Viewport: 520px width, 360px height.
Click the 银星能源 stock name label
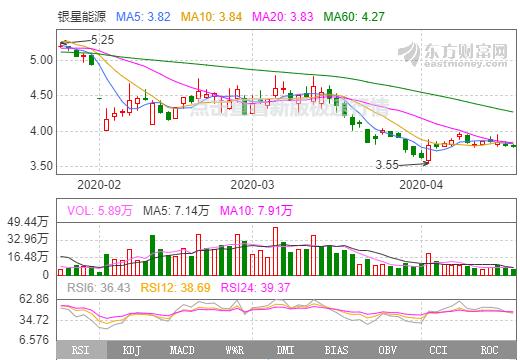coord(82,16)
